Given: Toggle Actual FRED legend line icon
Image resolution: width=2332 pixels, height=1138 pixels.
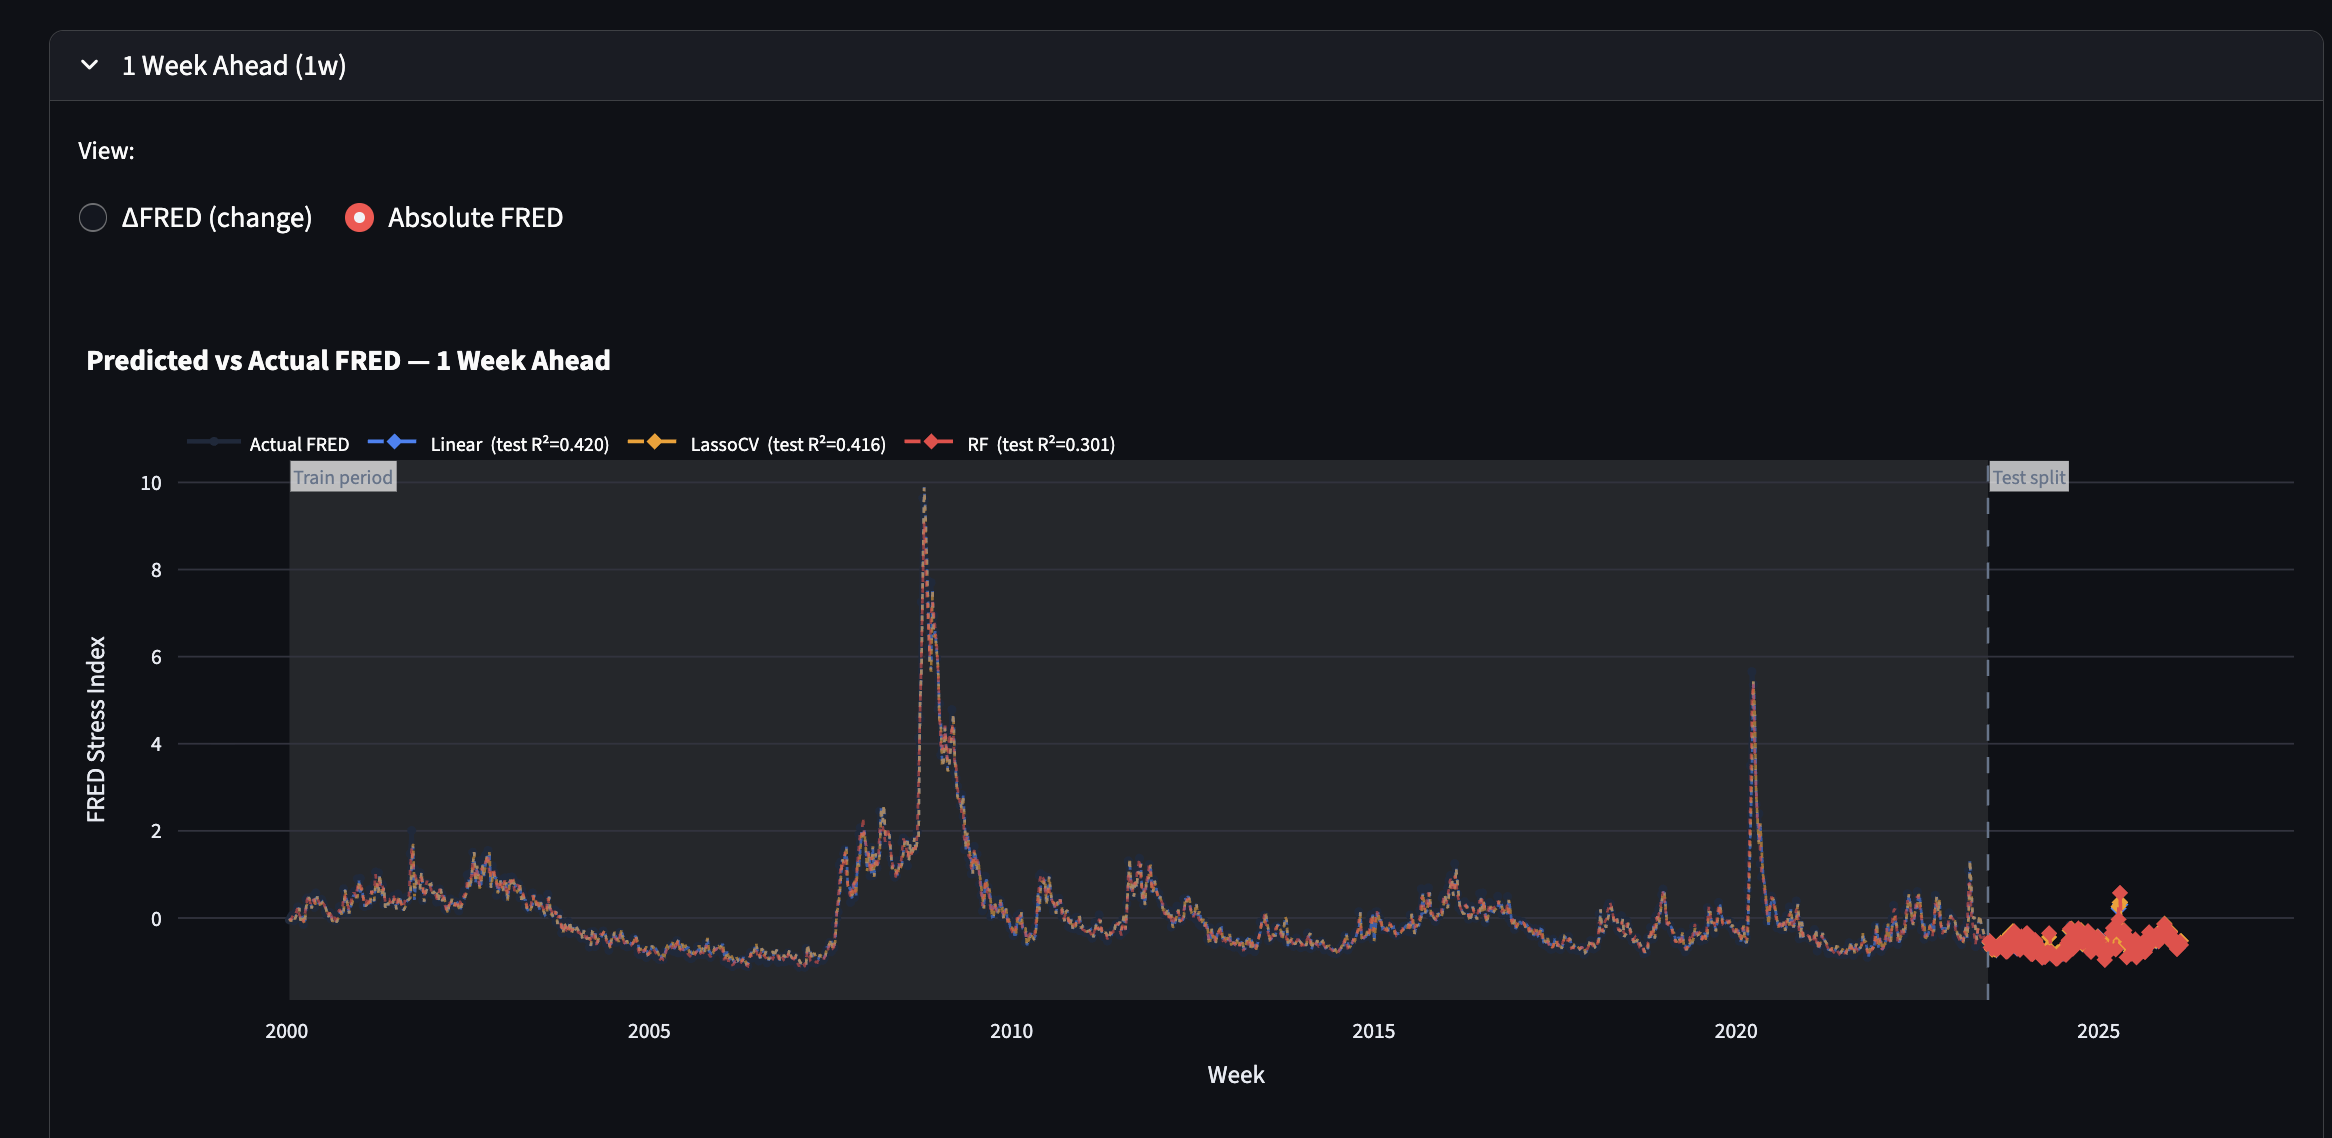Looking at the screenshot, I should (x=213, y=442).
